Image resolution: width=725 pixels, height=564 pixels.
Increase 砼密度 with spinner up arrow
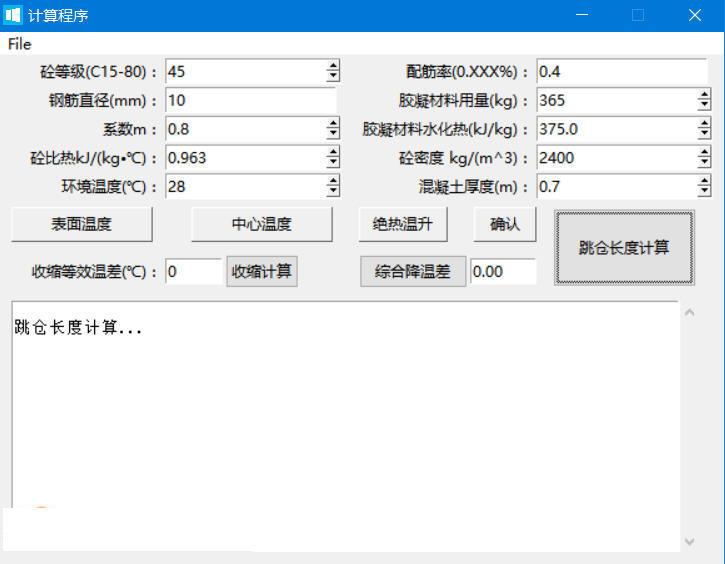704,152
